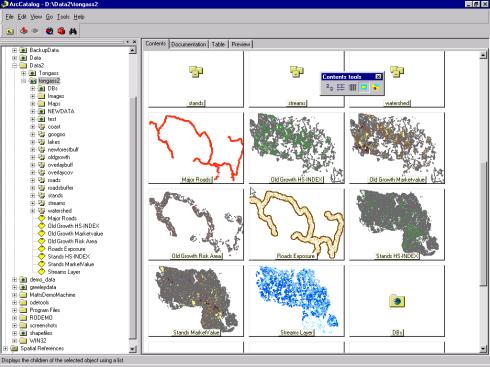Select List view in Contents tools
The height and width of the screenshot is (367, 490).
(x=341, y=88)
